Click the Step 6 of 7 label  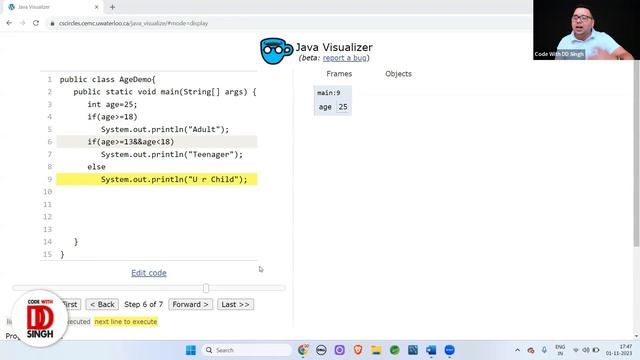pos(143,304)
